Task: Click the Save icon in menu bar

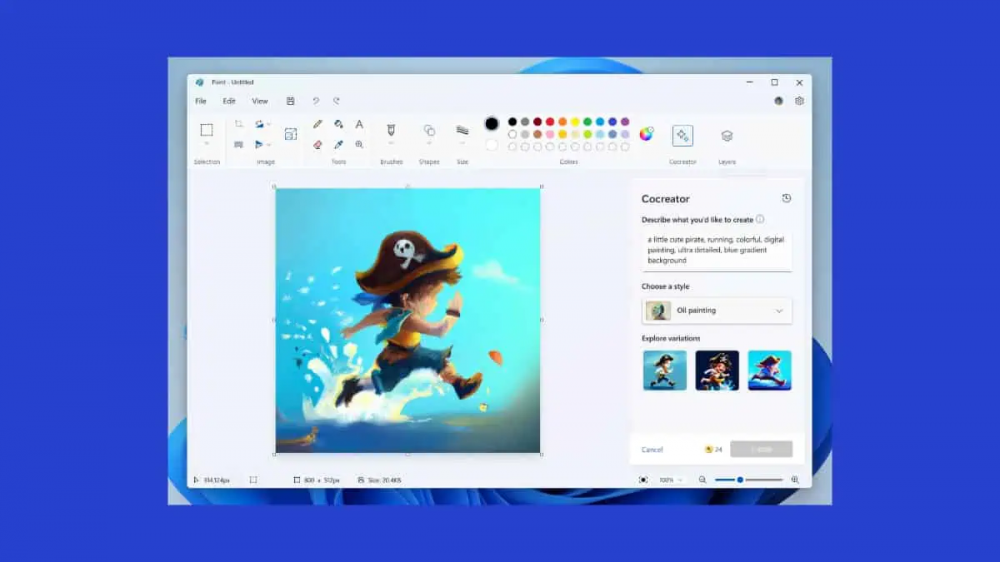Action: (290, 101)
